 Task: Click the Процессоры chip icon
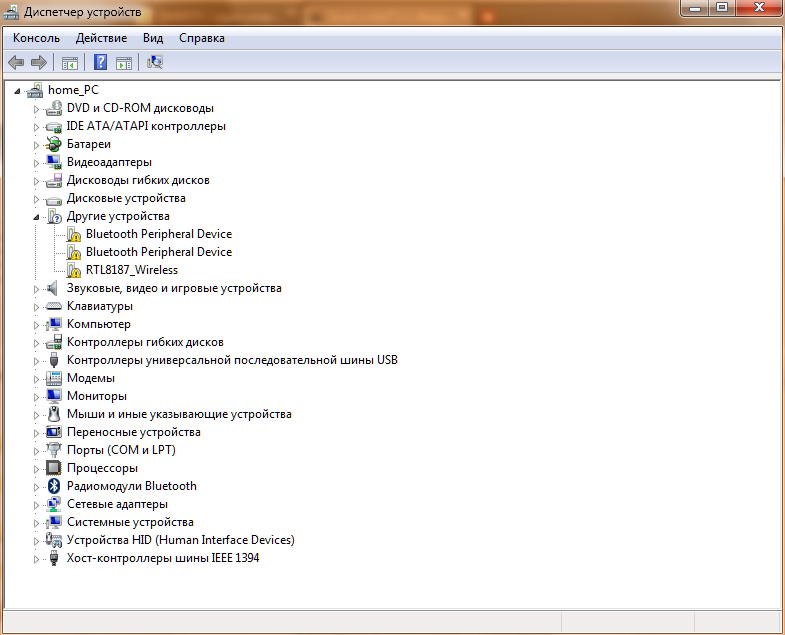click(54, 468)
